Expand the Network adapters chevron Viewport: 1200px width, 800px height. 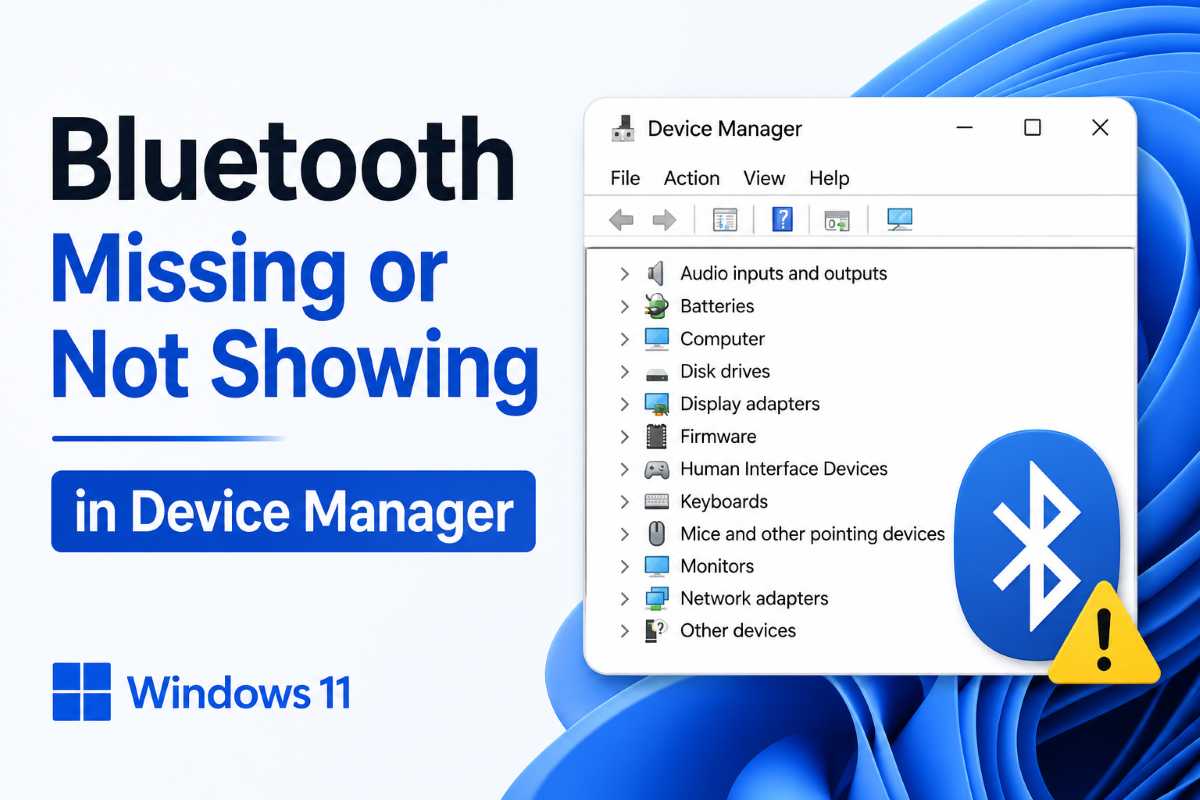coord(624,599)
